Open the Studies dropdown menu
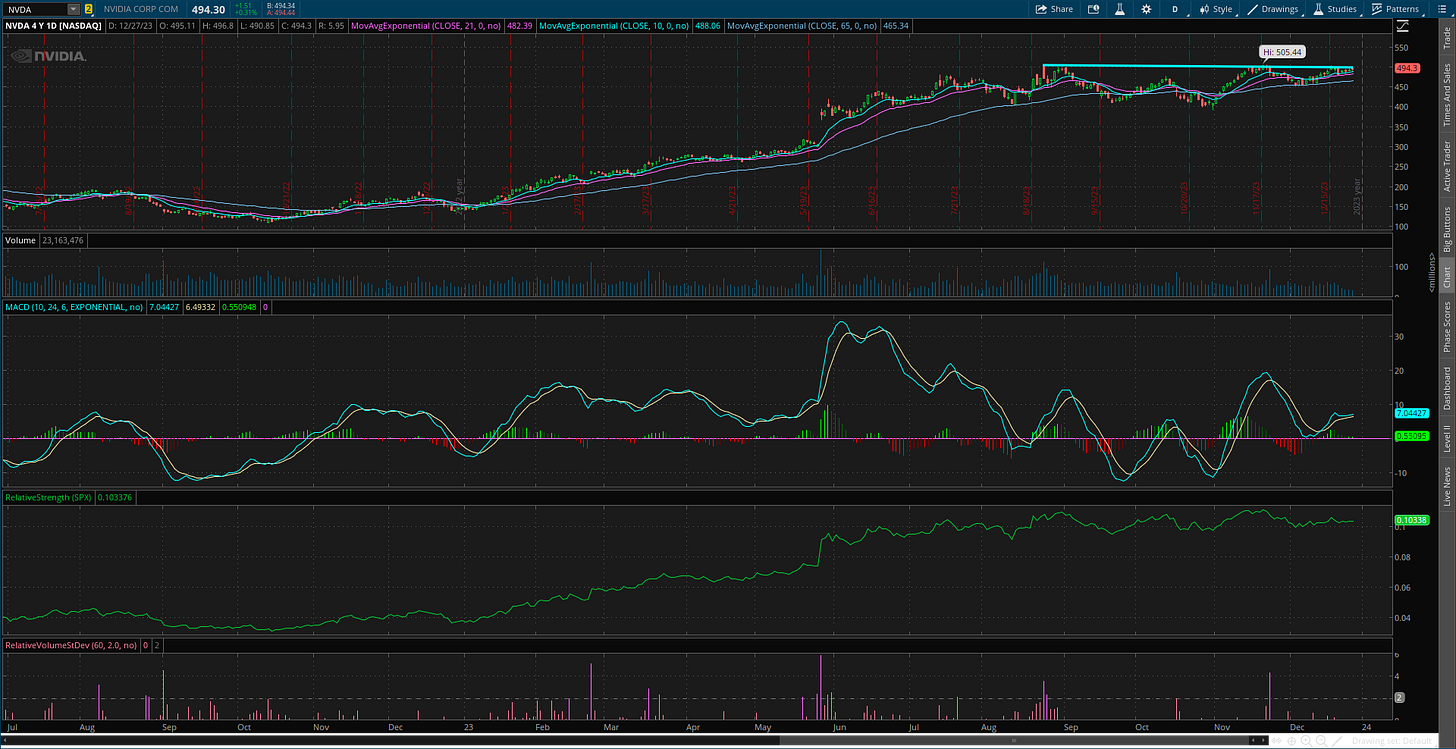 1334,8
